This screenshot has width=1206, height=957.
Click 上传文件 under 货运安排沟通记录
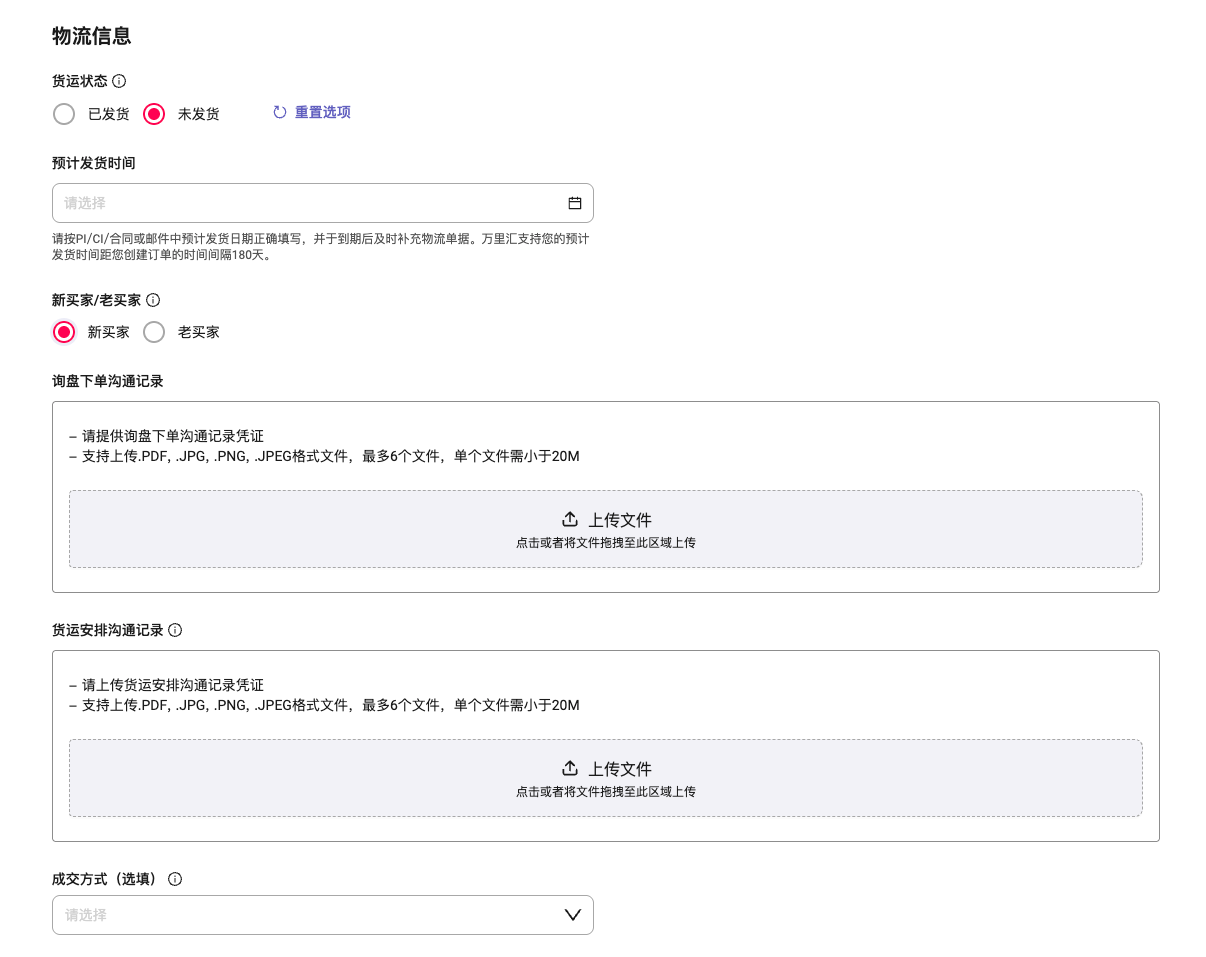pyautogui.click(x=620, y=769)
